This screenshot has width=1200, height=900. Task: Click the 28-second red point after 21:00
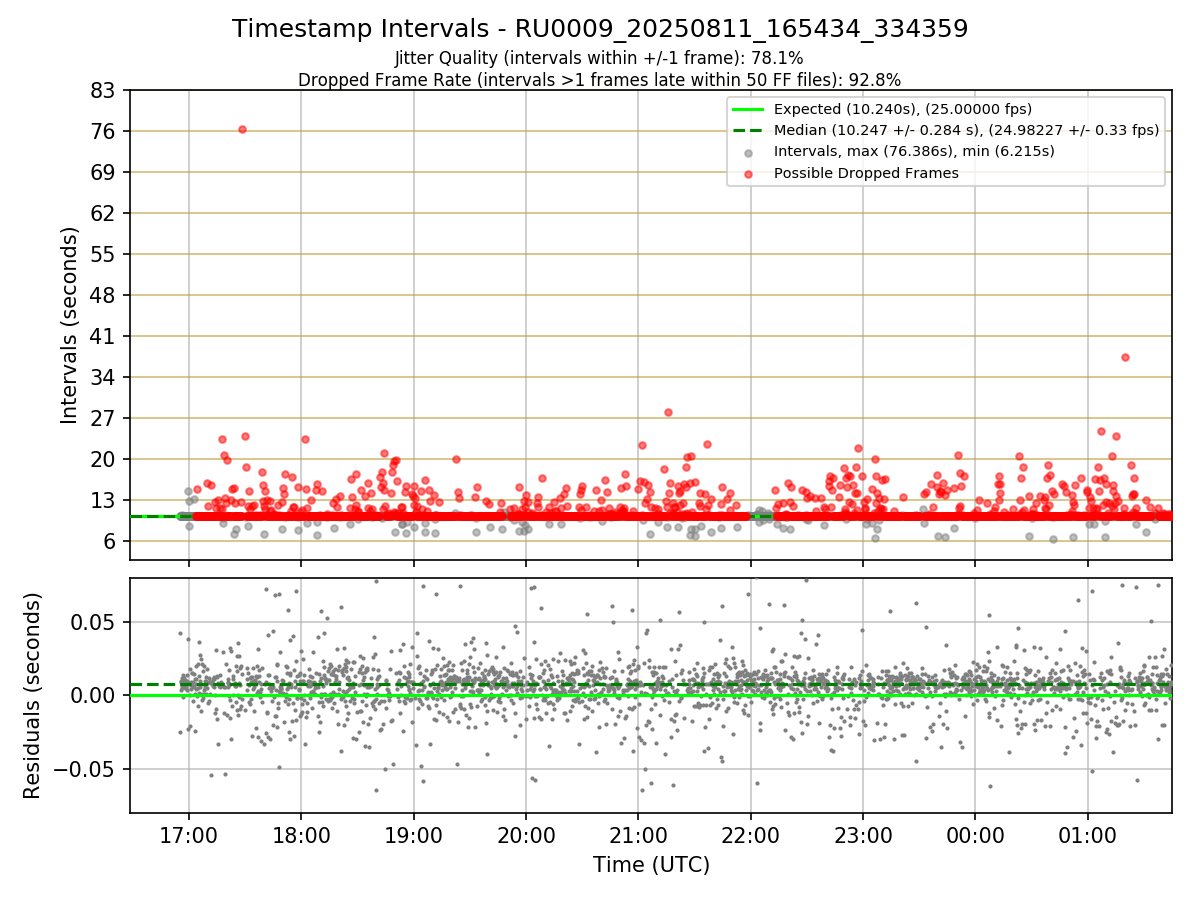(668, 412)
